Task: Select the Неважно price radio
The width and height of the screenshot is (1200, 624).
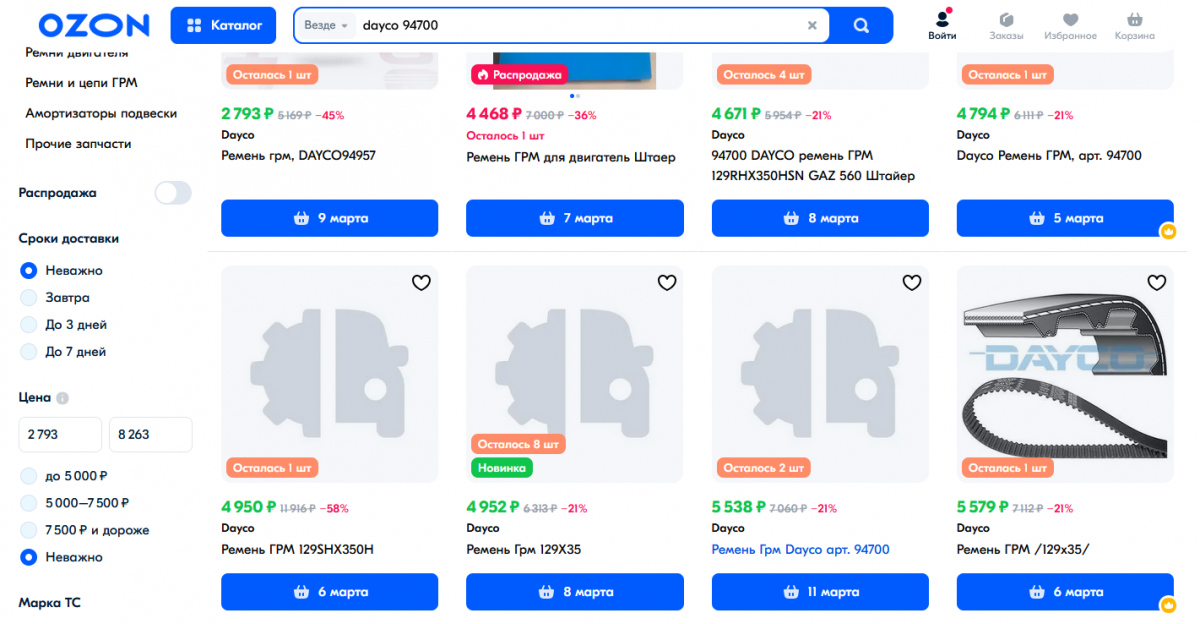Action: 29,557
